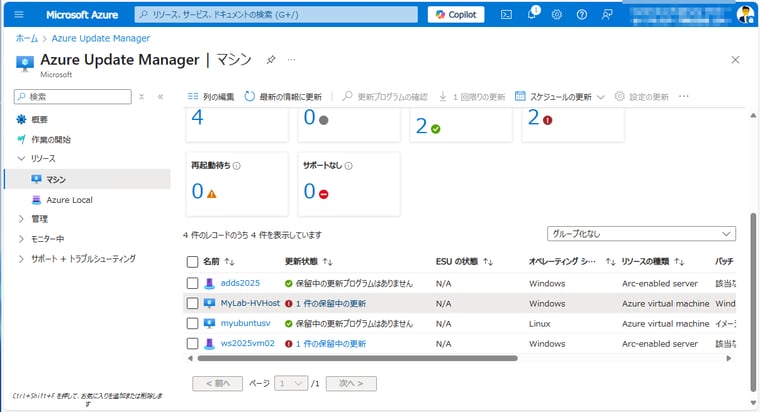
Task: Open the feedback icon in header
Action: [607, 15]
